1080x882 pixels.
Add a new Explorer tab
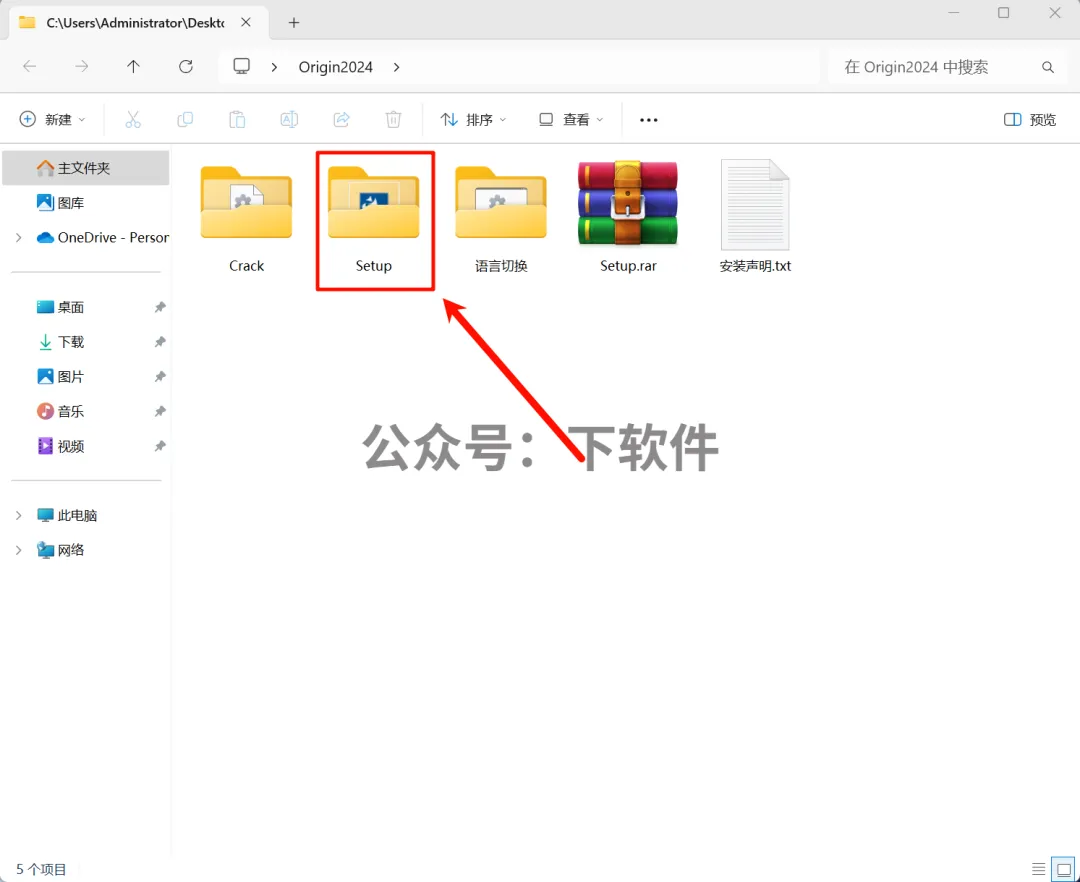tap(294, 23)
